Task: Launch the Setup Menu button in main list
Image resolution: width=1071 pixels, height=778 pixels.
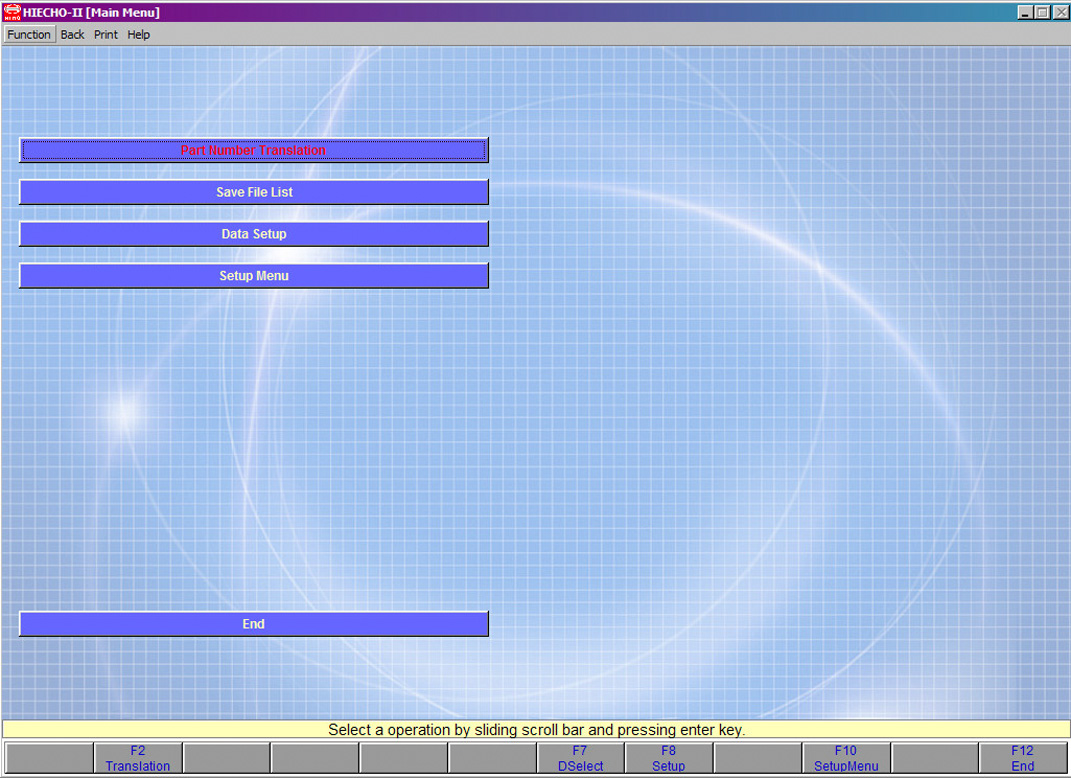Action: click(254, 276)
